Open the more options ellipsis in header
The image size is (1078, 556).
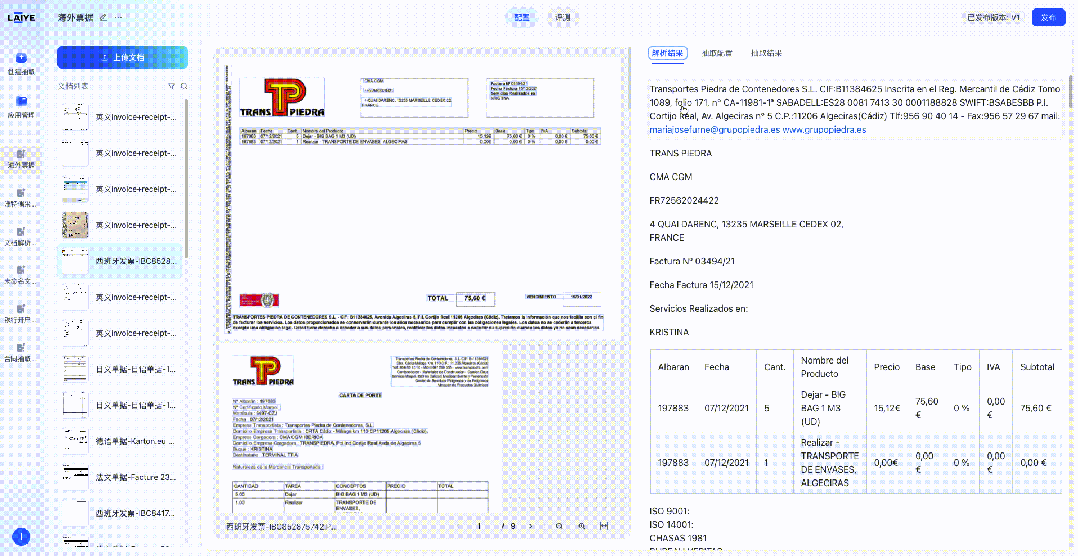tap(119, 18)
